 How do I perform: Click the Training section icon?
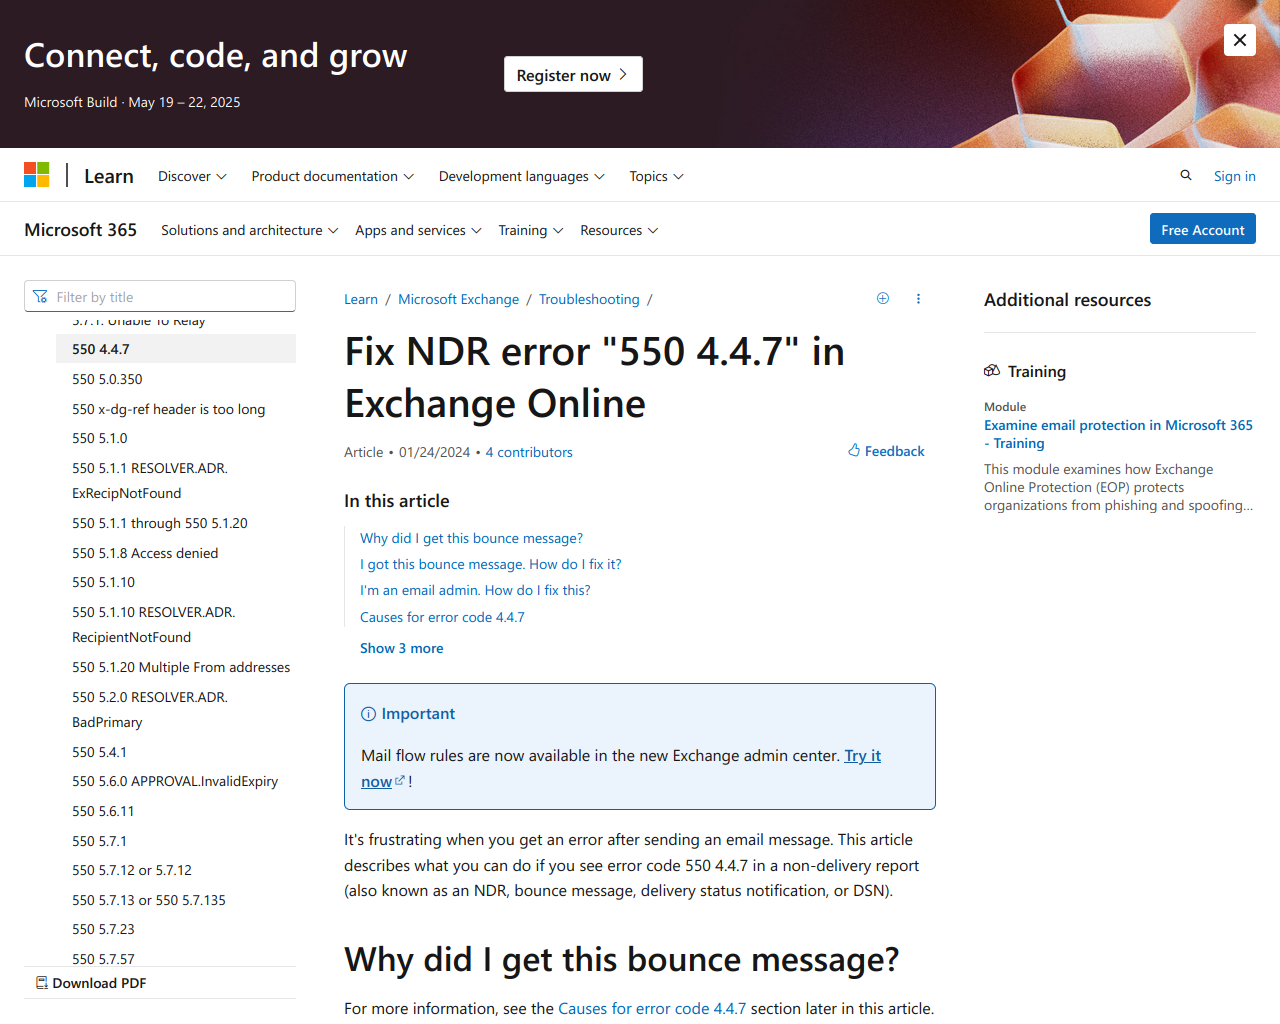pos(992,371)
